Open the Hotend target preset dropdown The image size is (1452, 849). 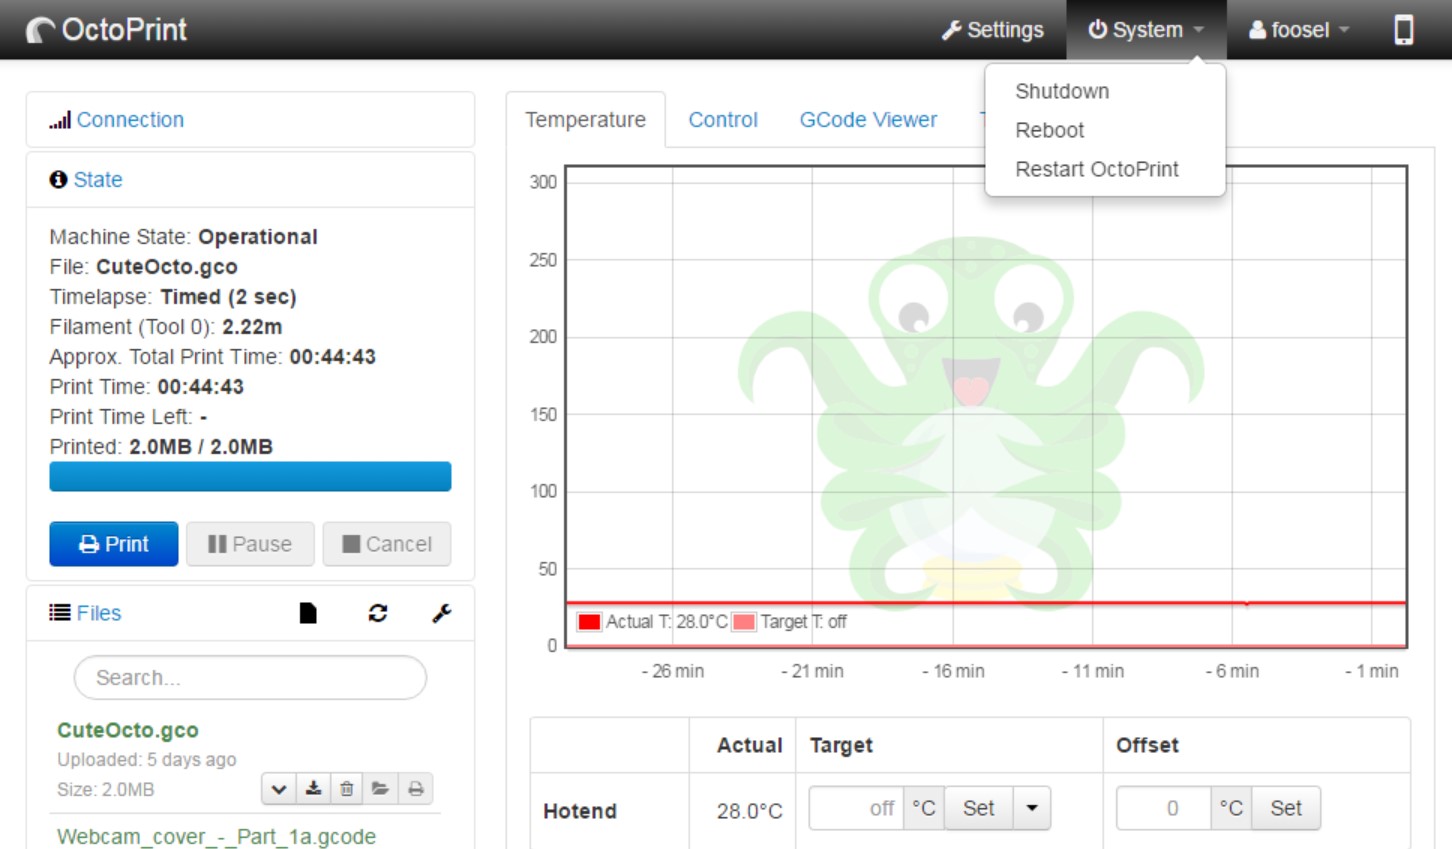(1032, 808)
